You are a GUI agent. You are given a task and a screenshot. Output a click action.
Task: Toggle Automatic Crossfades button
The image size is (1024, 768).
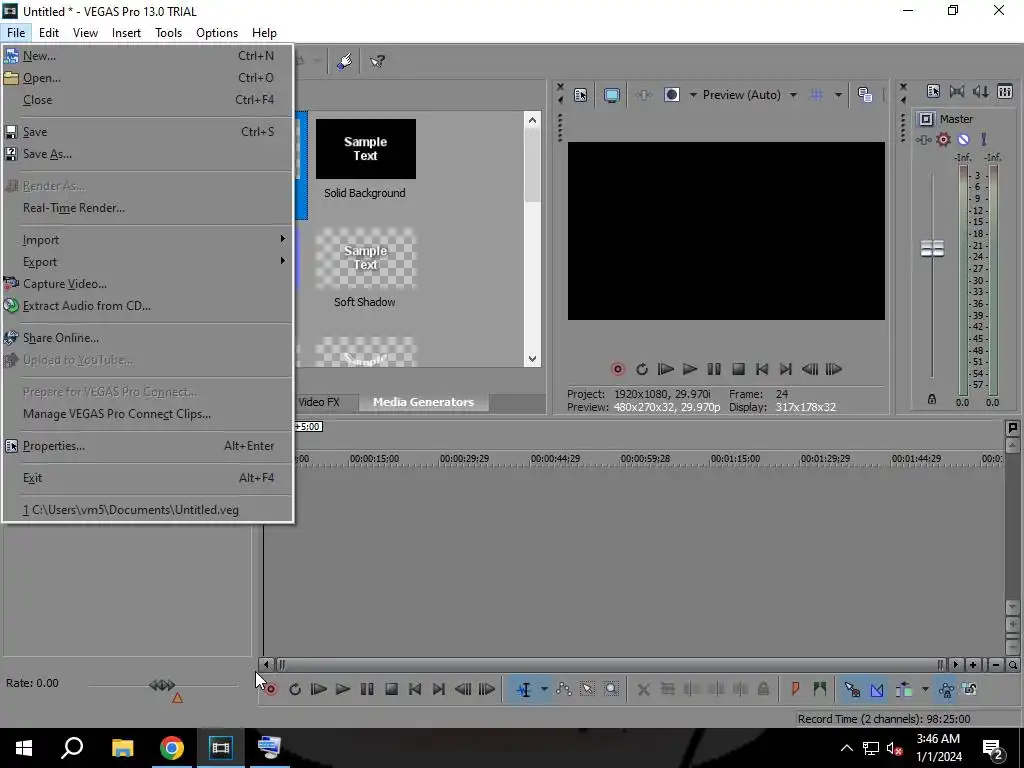coord(876,689)
